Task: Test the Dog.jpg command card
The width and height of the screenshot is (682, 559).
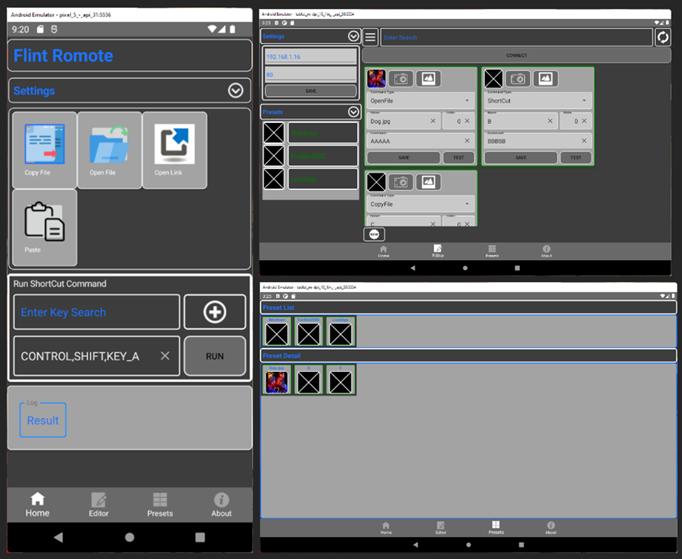Action: (458, 157)
